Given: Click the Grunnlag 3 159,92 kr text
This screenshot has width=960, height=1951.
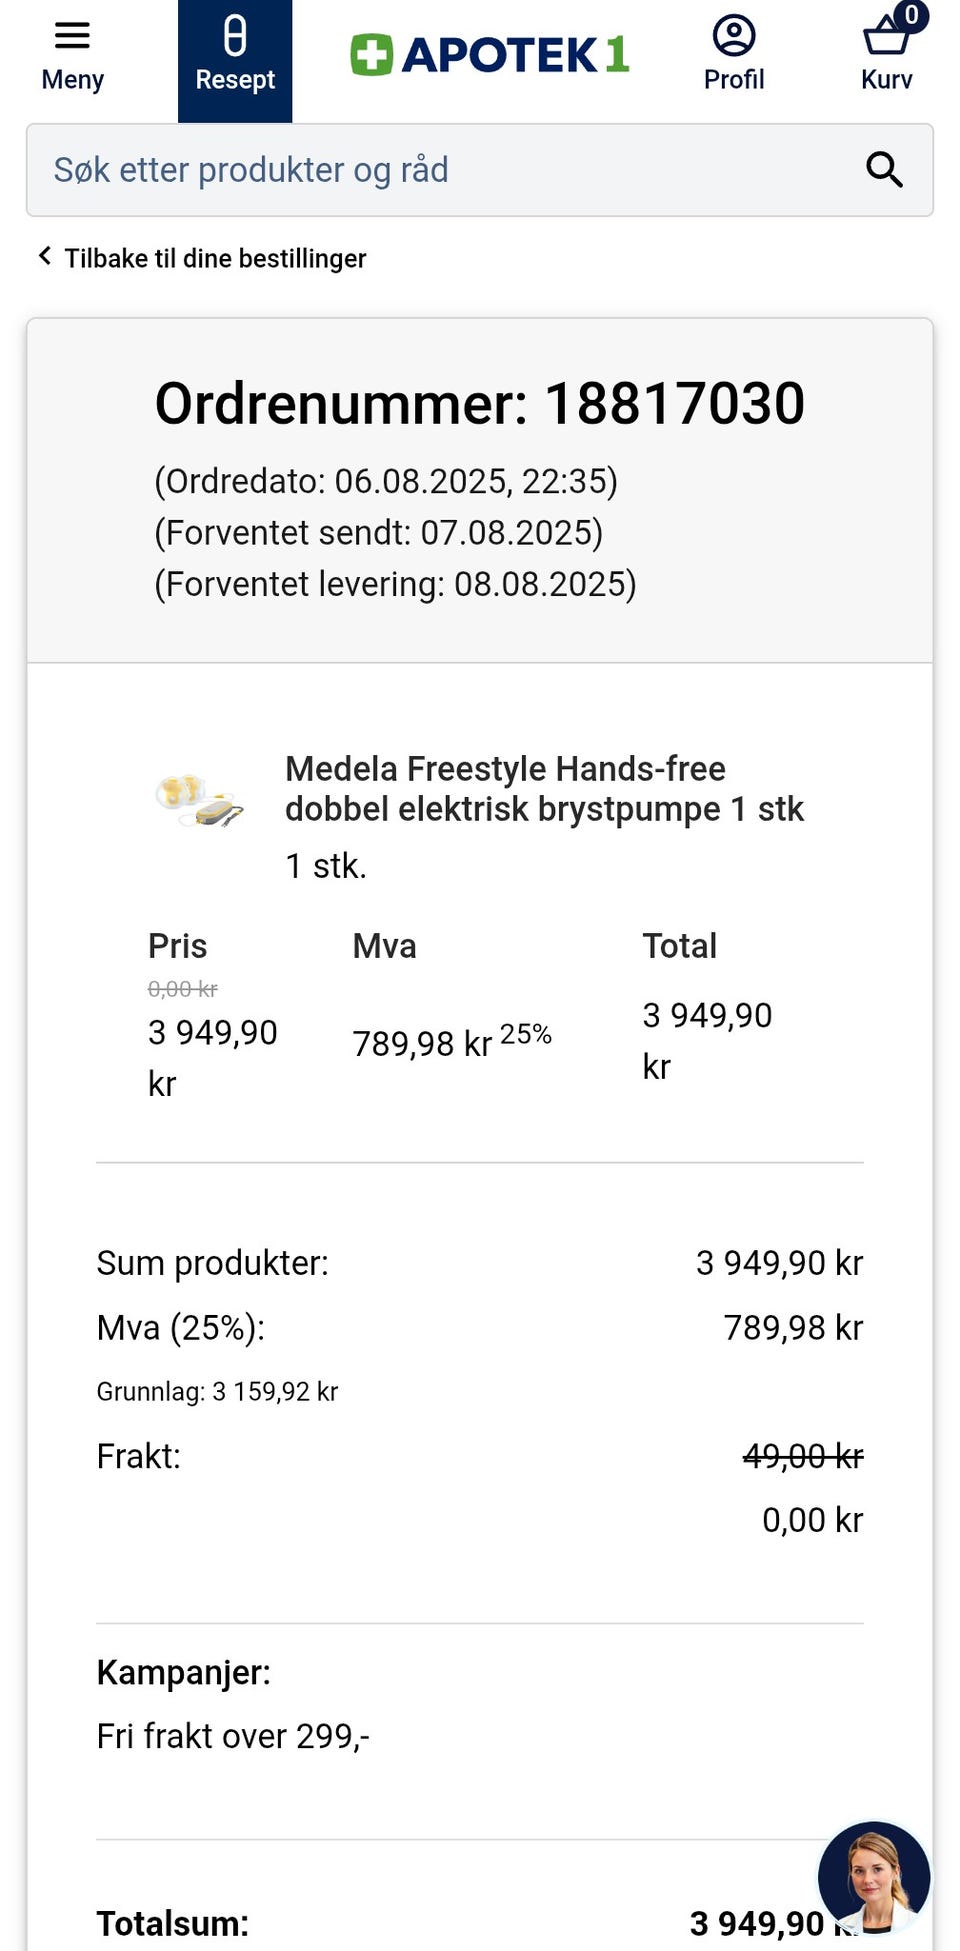Looking at the screenshot, I should (x=217, y=1391).
